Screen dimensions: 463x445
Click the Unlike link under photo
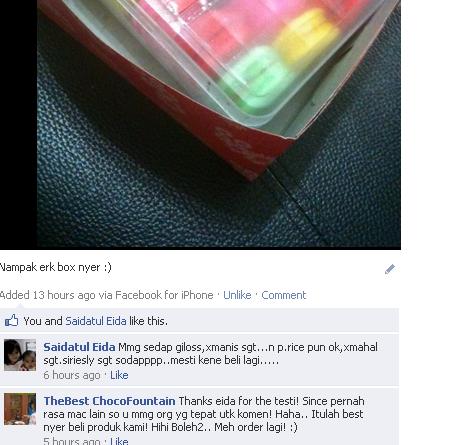(237, 295)
